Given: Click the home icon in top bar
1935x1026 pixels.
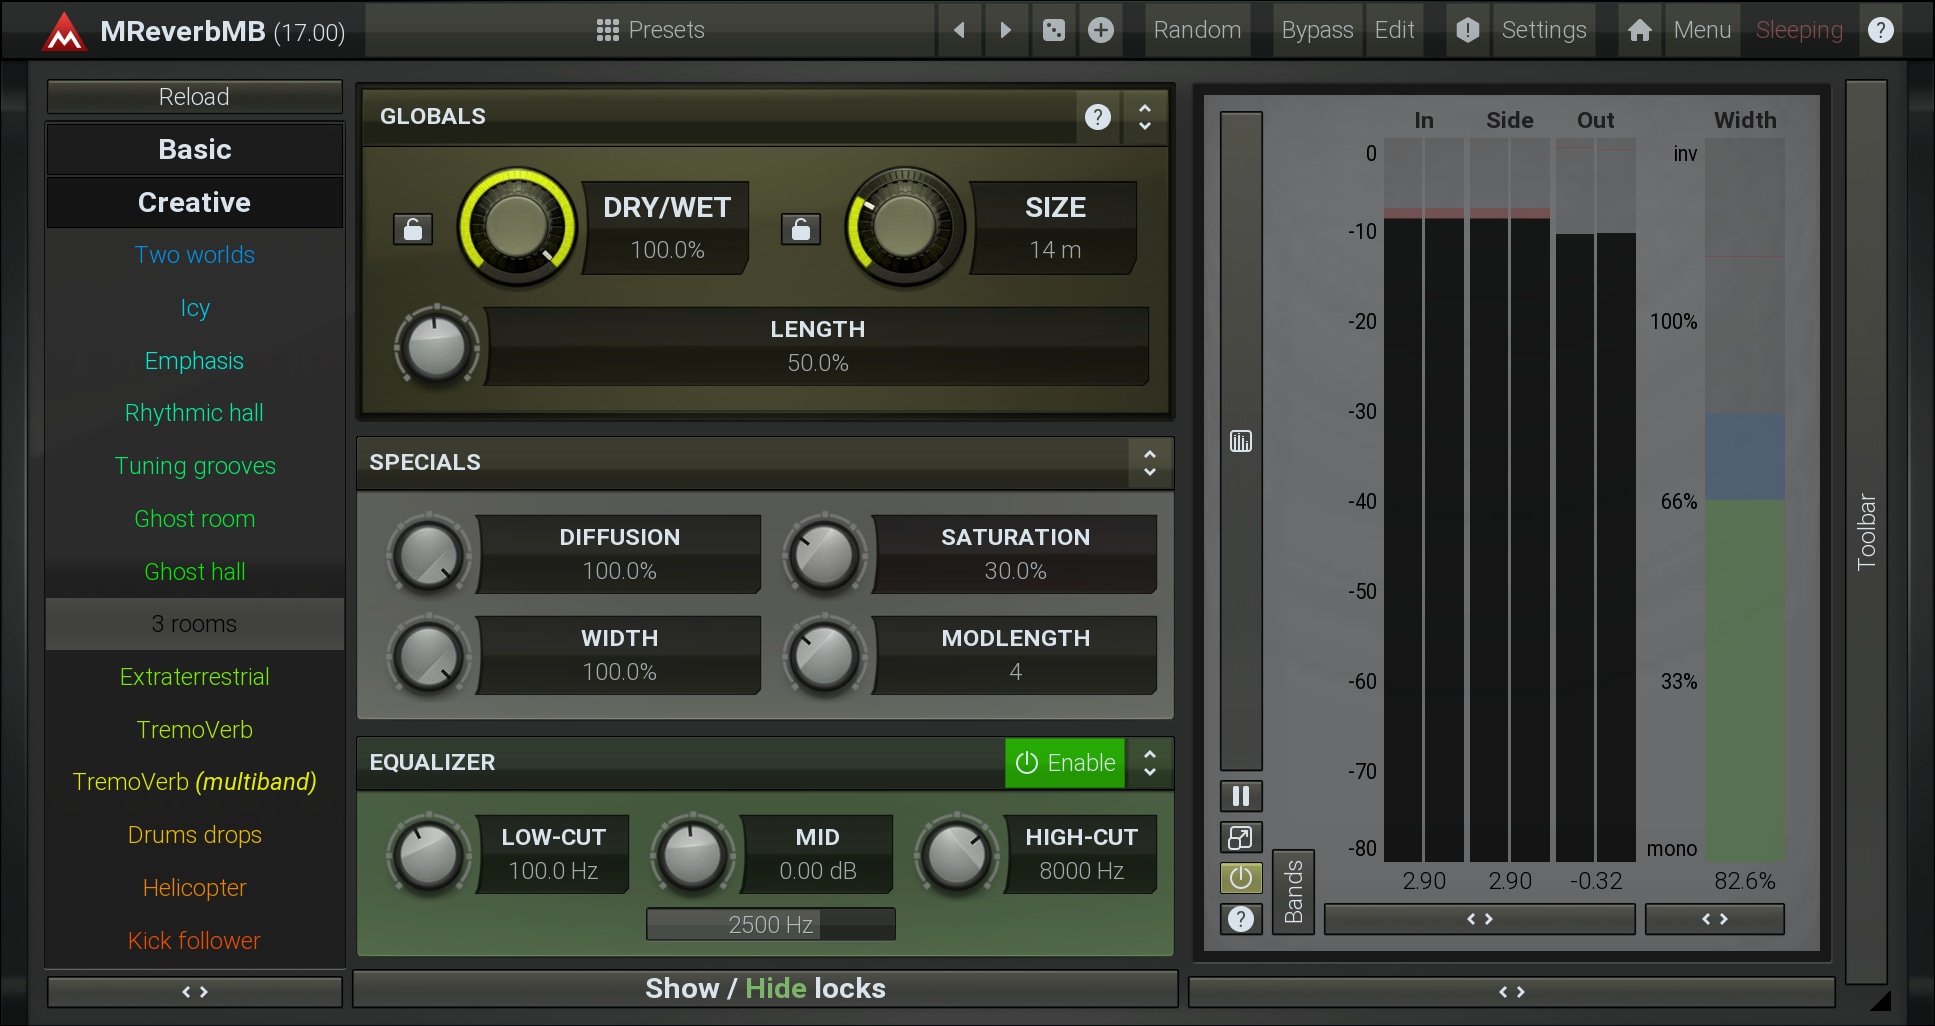Looking at the screenshot, I should 1639,30.
